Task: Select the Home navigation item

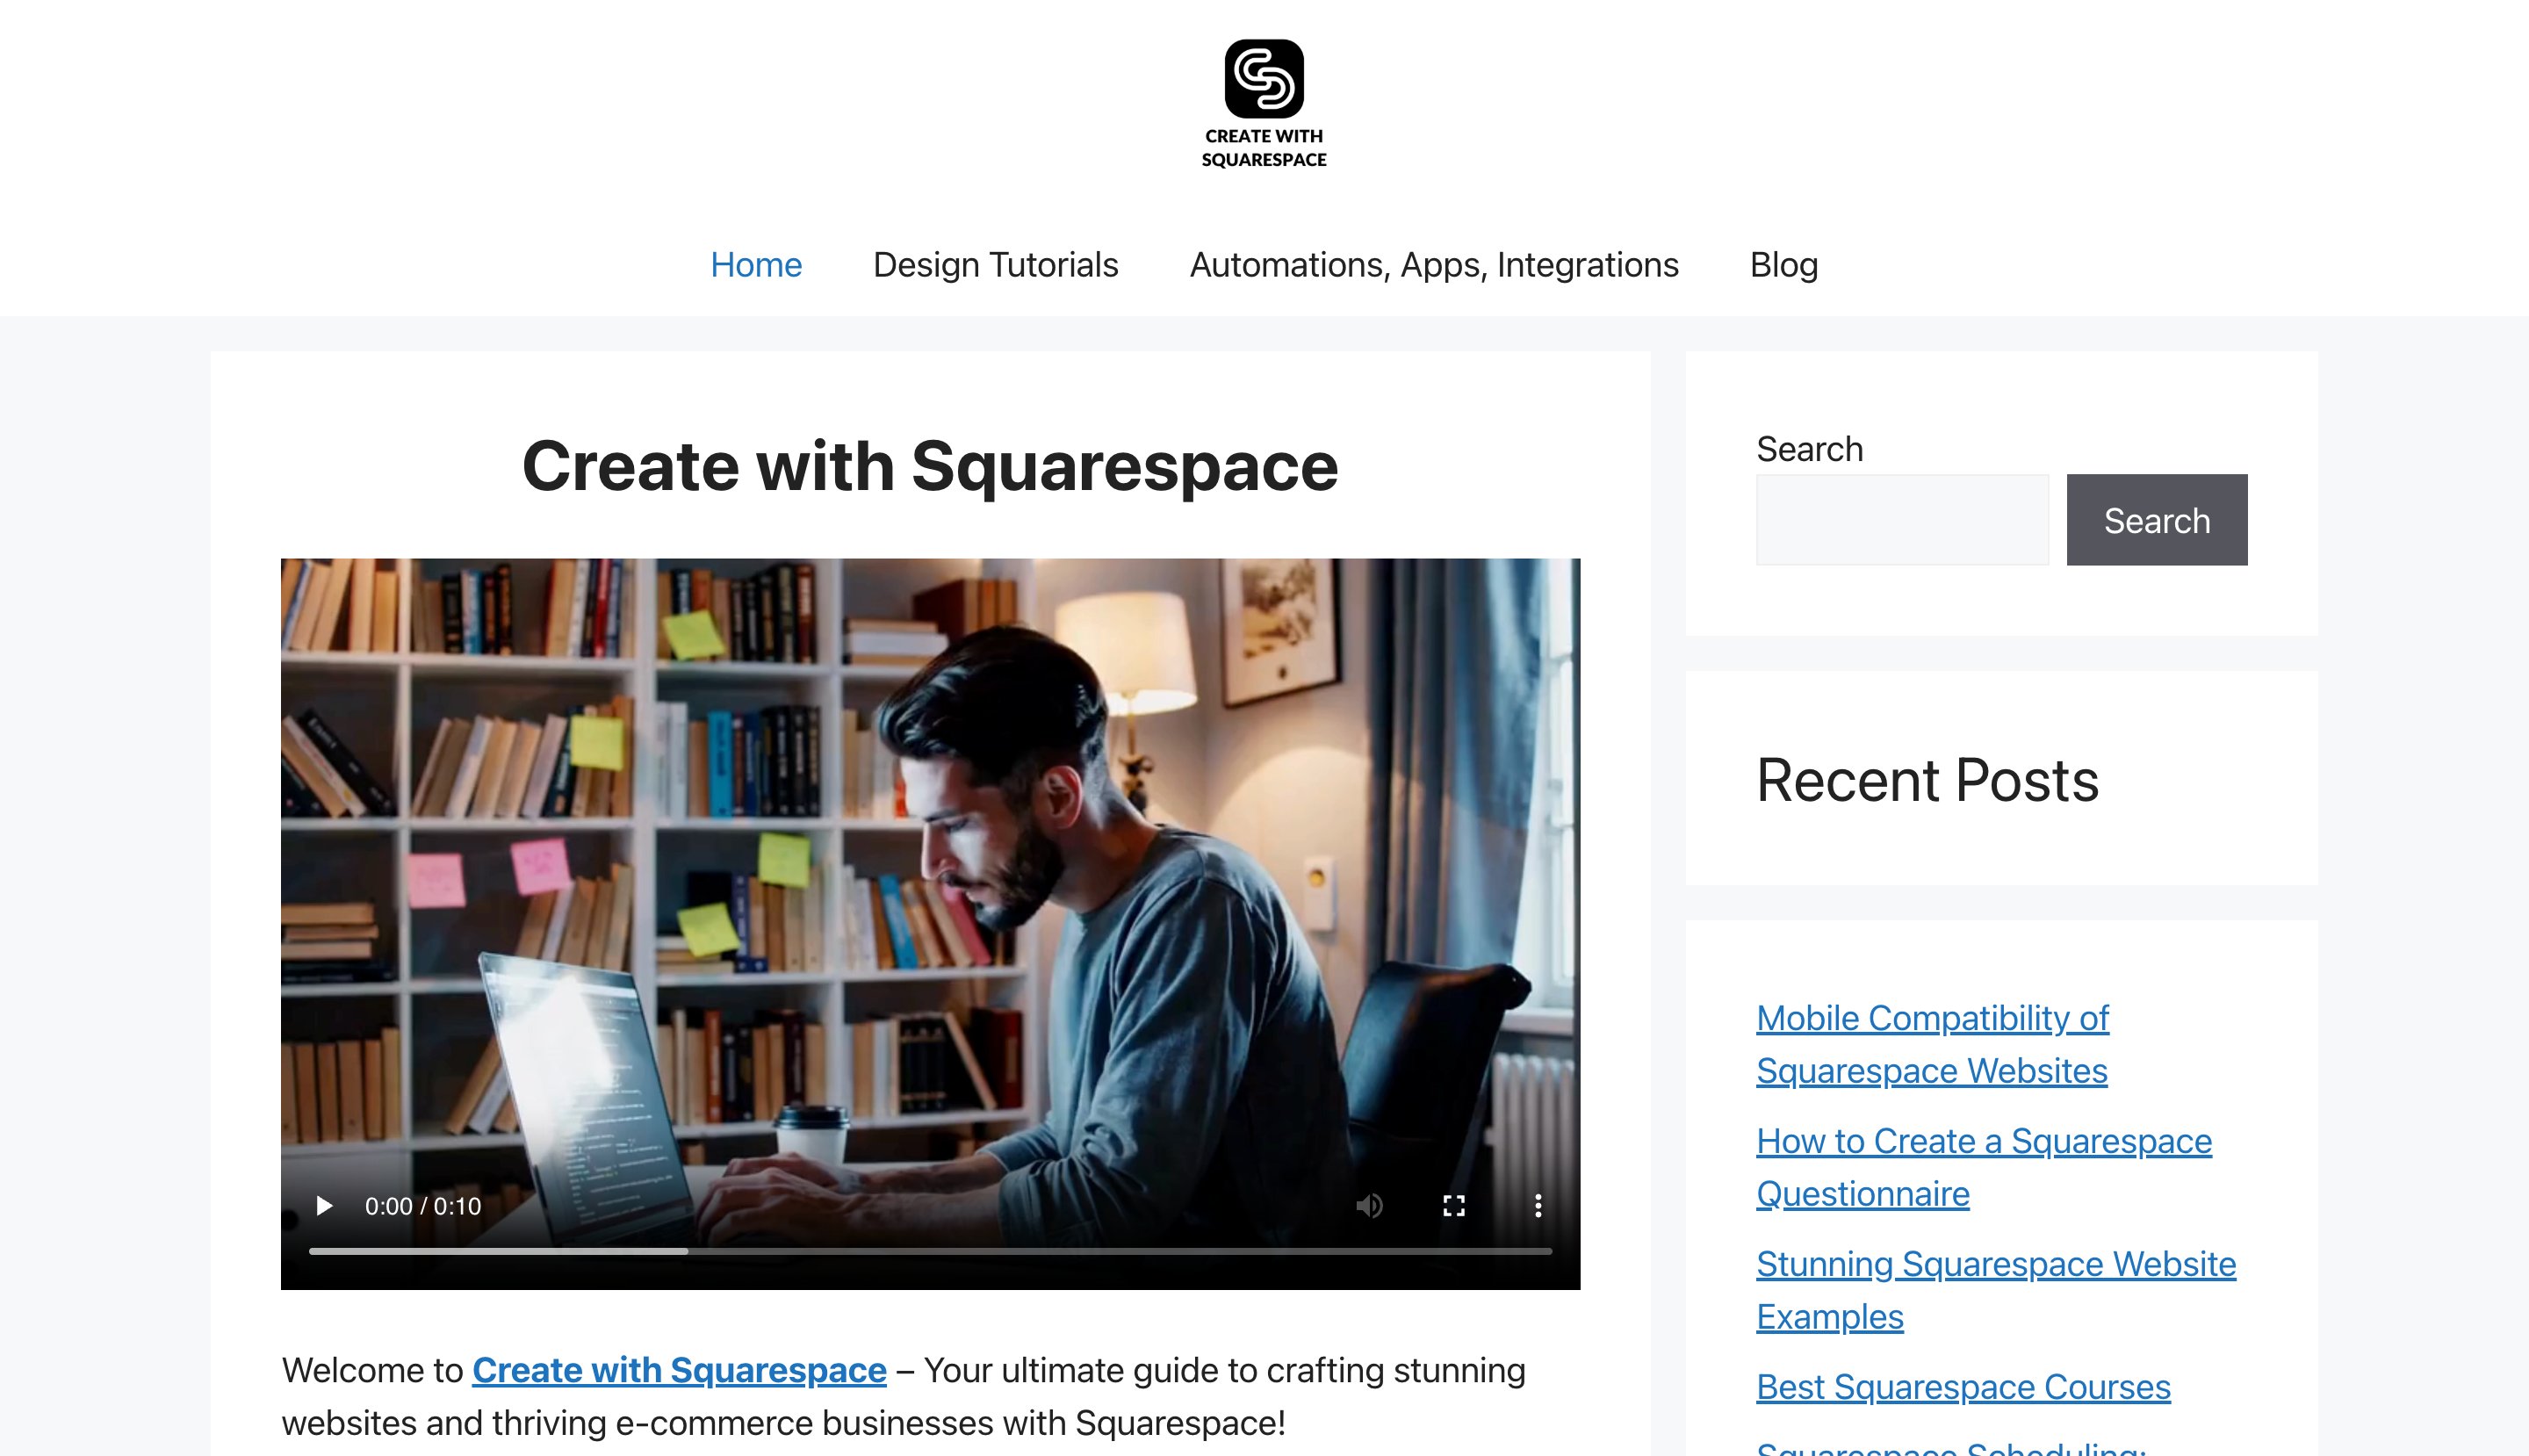Action: [x=756, y=264]
